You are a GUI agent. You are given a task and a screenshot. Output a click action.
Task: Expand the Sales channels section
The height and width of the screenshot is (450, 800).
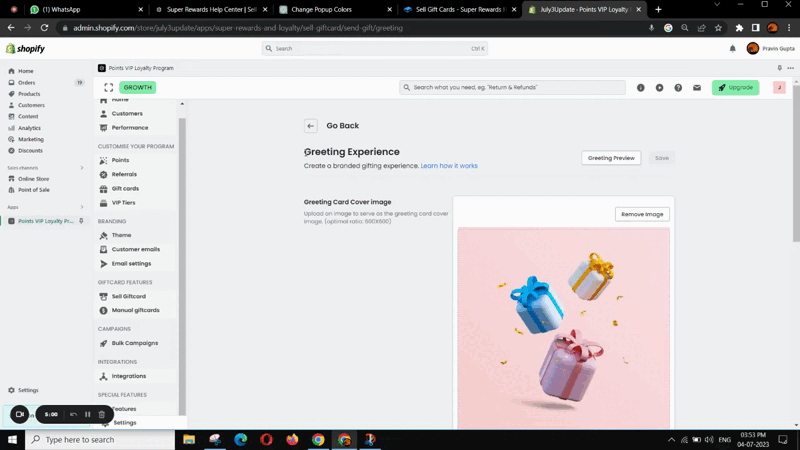82,168
